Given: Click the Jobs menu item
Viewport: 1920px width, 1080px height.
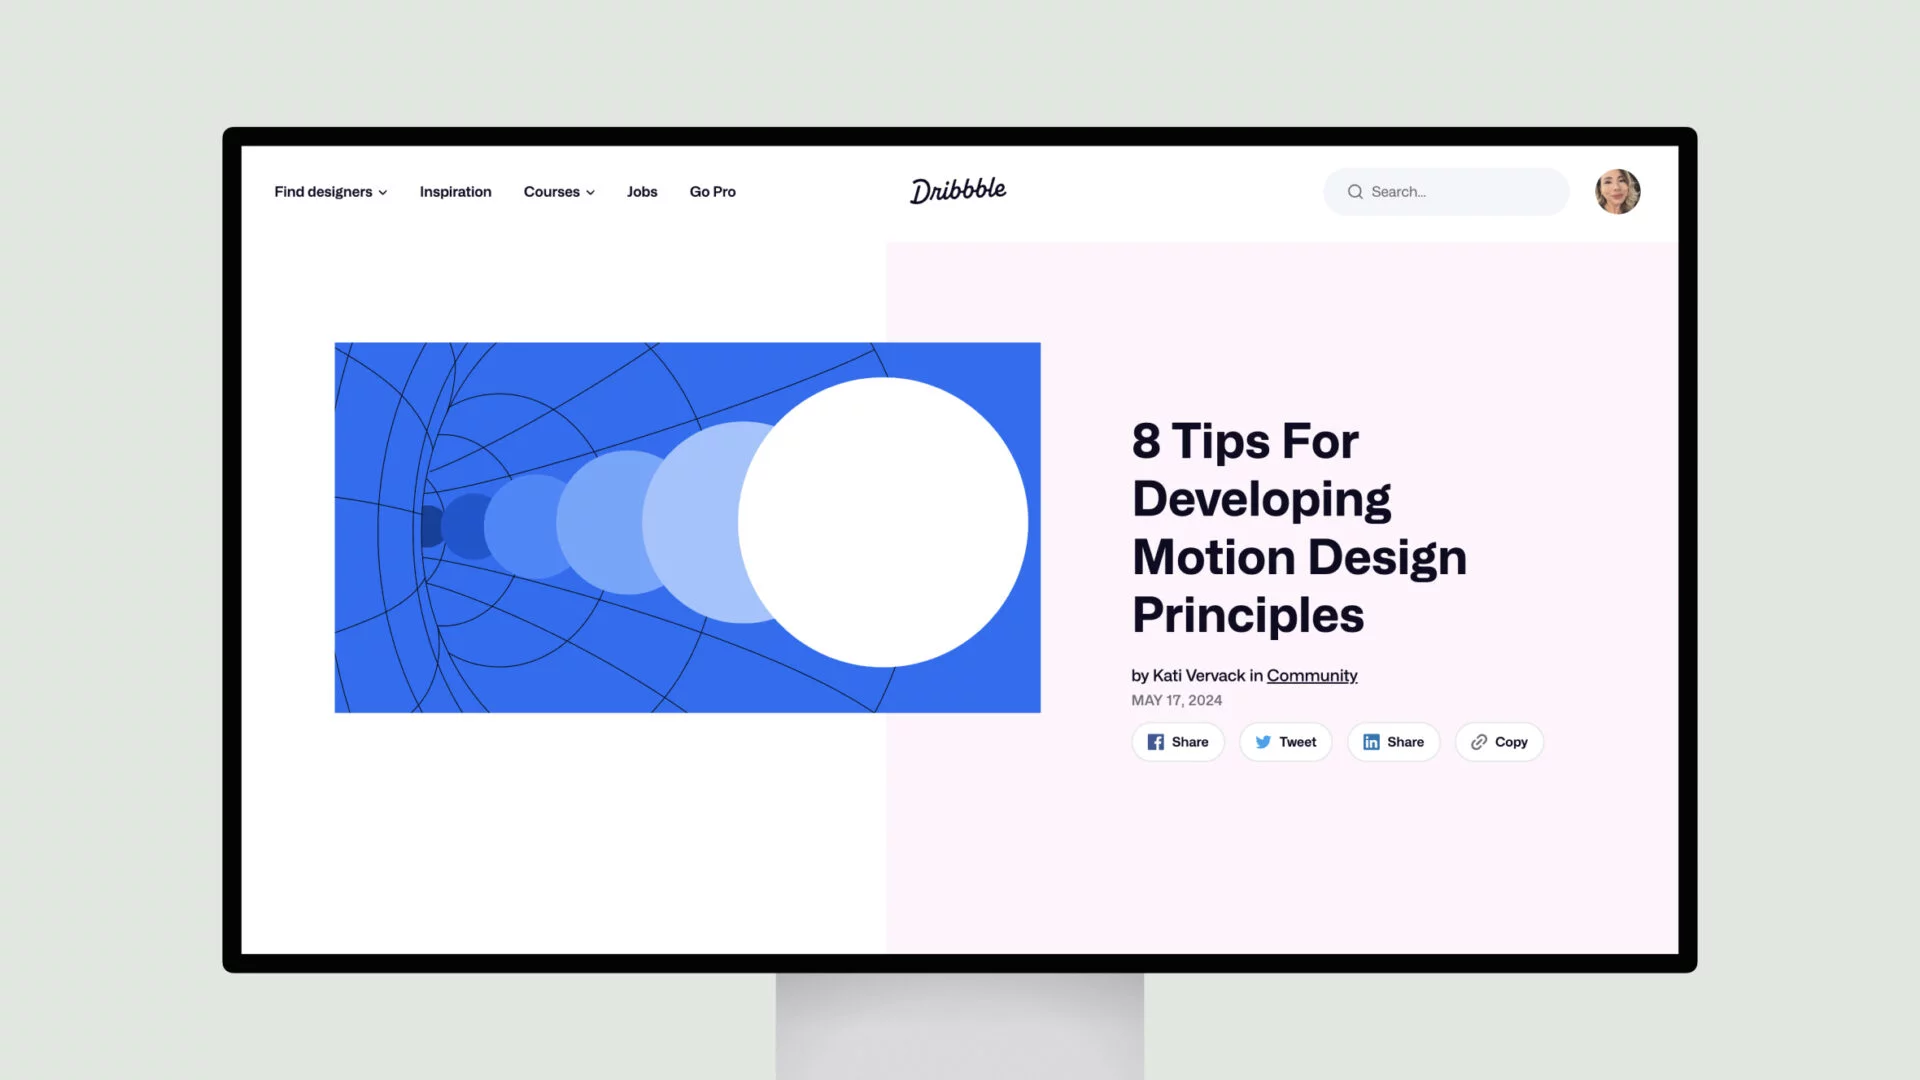Looking at the screenshot, I should coord(641,191).
